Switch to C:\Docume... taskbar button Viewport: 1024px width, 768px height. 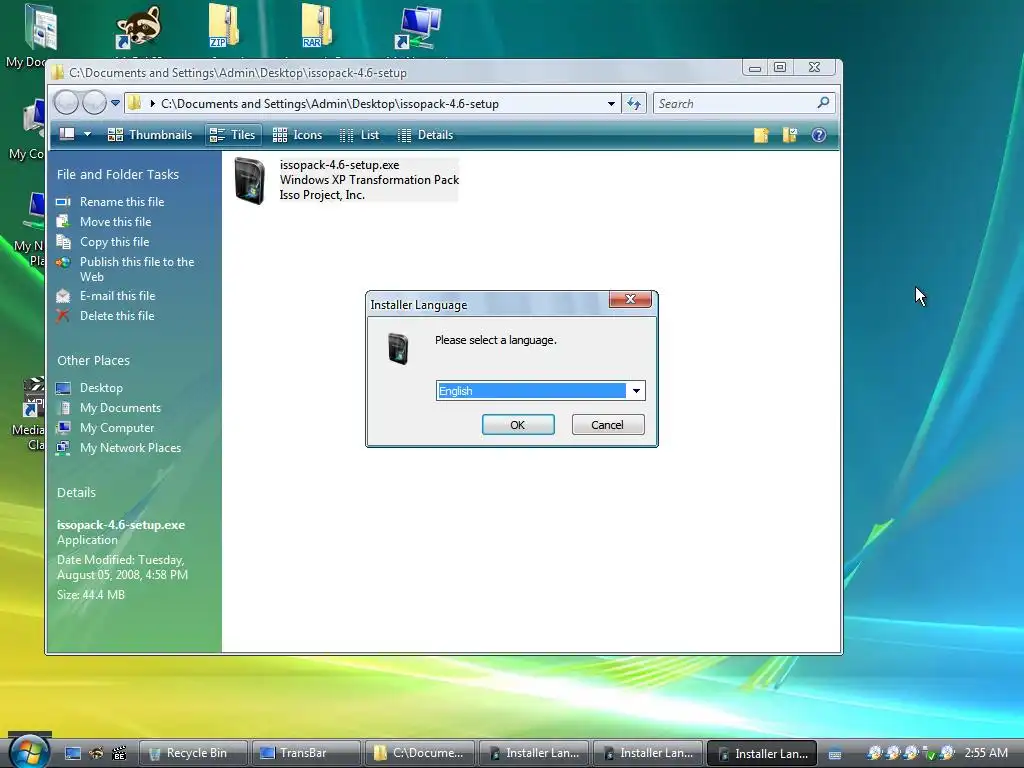click(420, 753)
